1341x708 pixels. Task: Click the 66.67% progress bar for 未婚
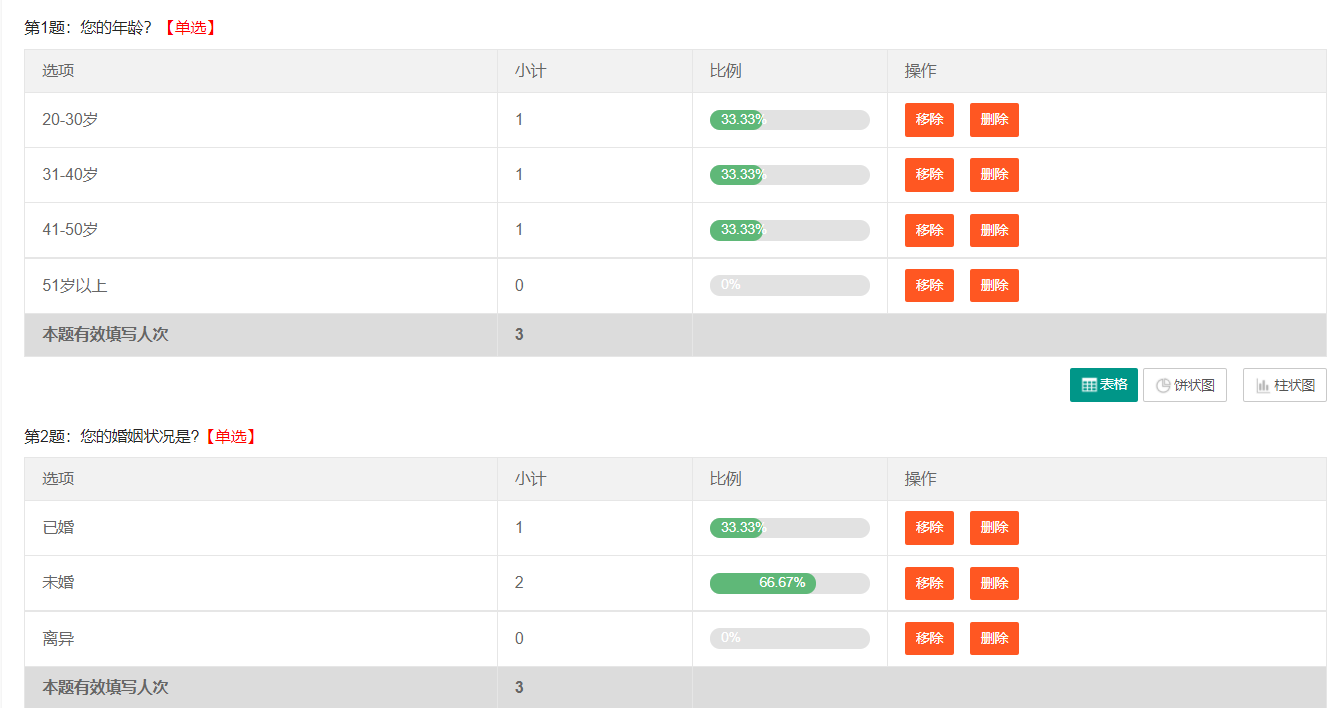point(789,583)
